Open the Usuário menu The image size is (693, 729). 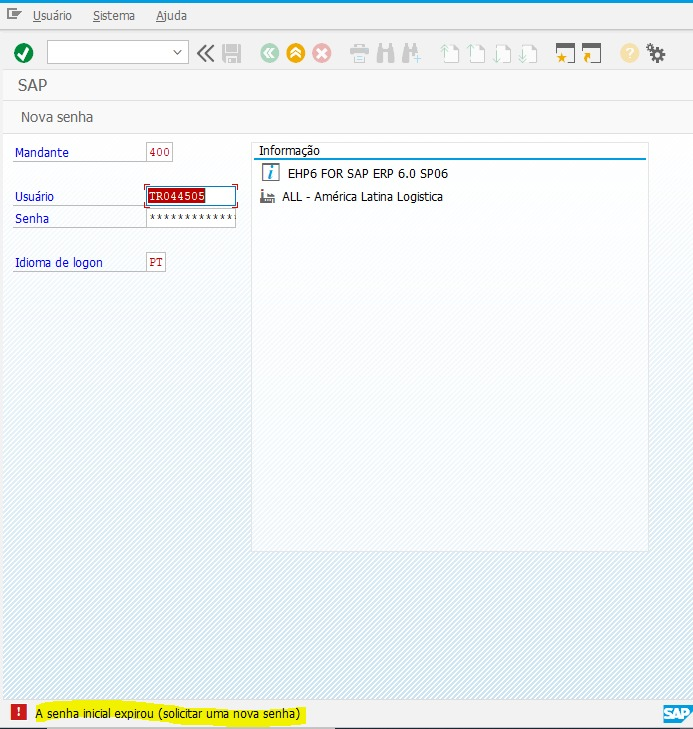52,16
